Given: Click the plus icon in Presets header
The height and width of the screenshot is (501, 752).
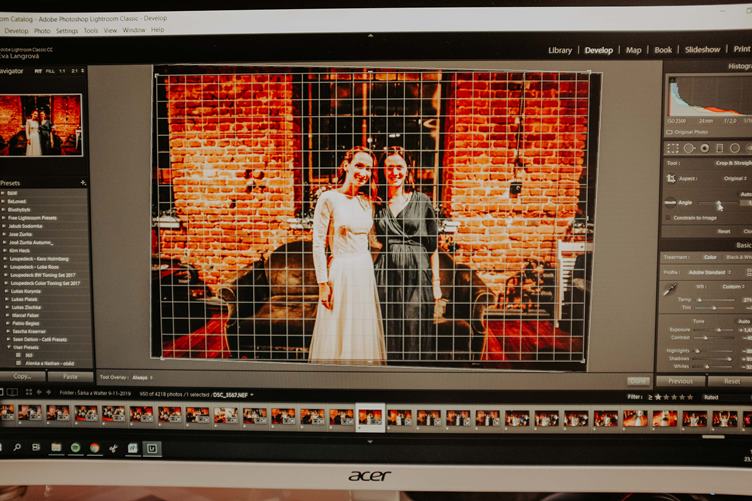Looking at the screenshot, I should click(x=83, y=183).
